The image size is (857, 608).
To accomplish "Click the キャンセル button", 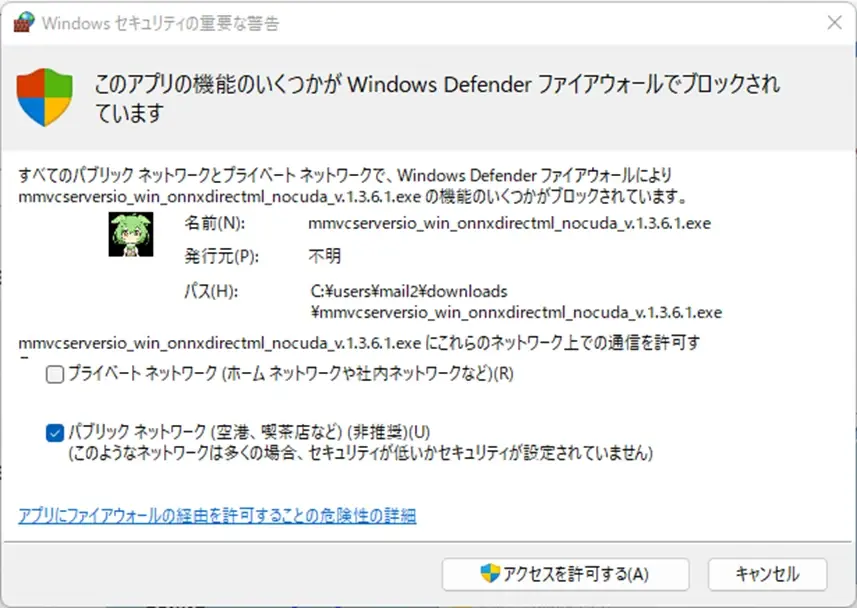I will (x=767, y=574).
